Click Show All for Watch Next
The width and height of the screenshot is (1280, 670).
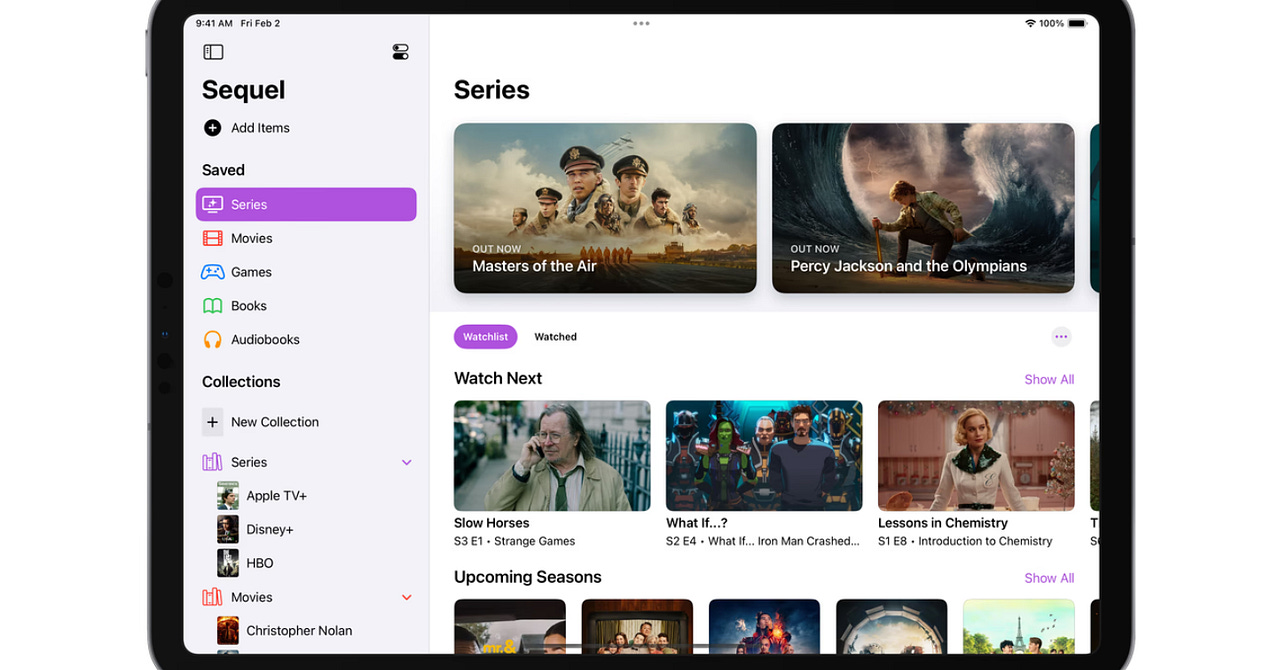[x=1049, y=379]
